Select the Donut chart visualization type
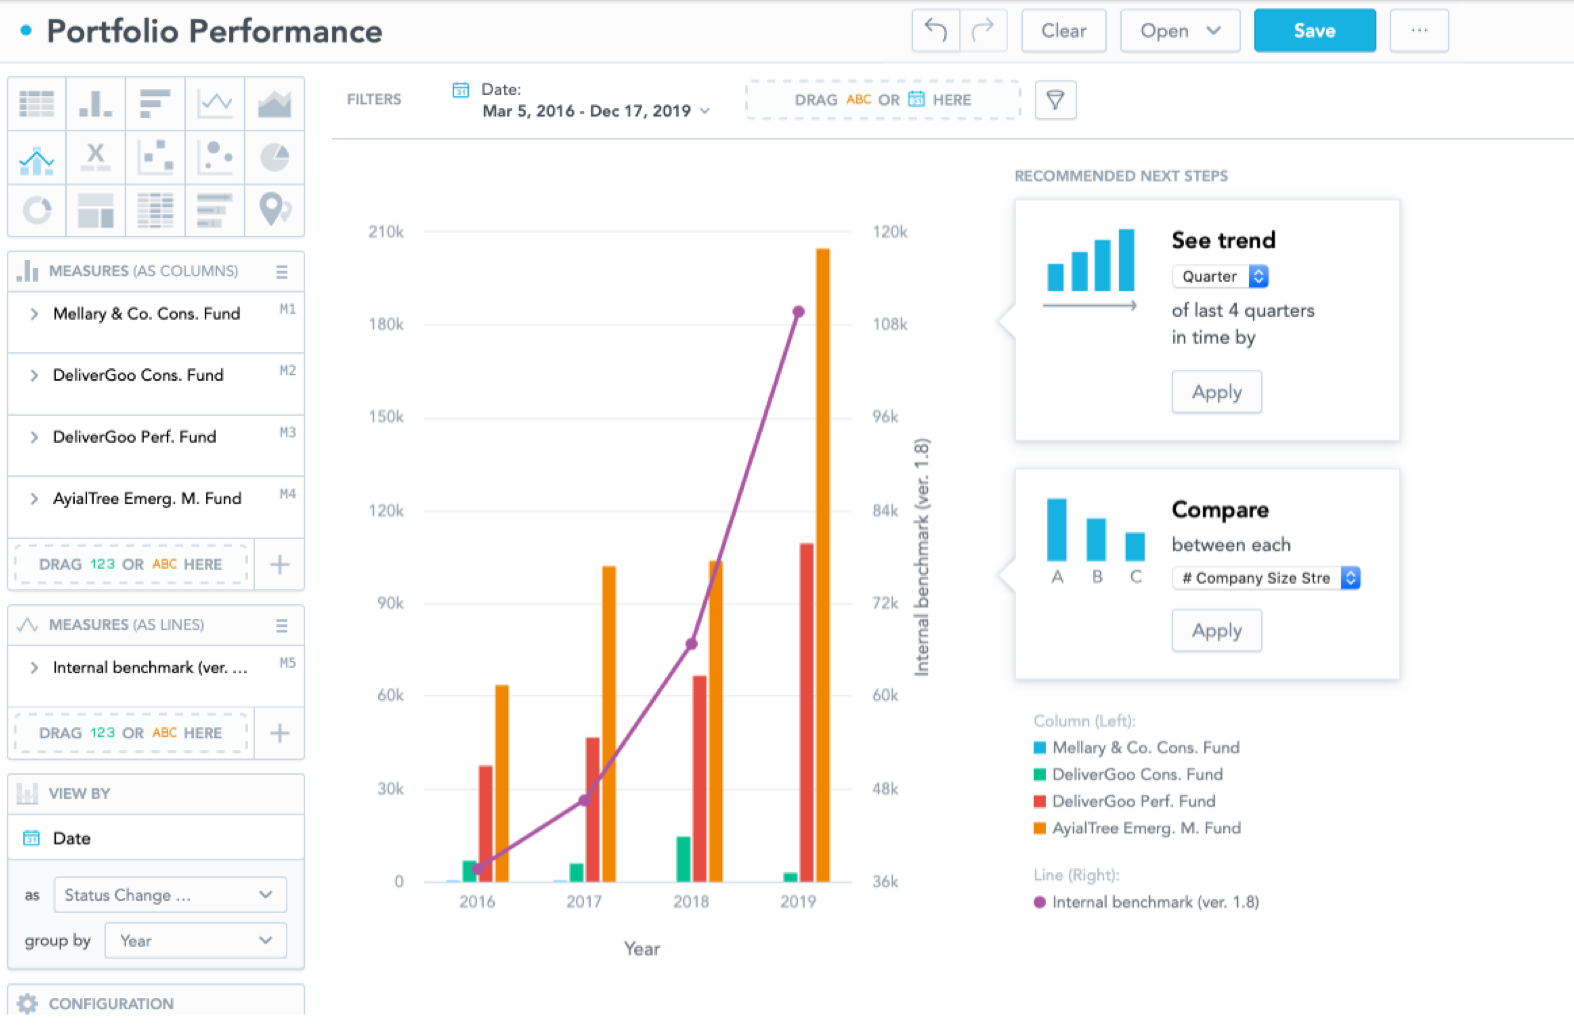1574x1028 pixels. click(37, 210)
